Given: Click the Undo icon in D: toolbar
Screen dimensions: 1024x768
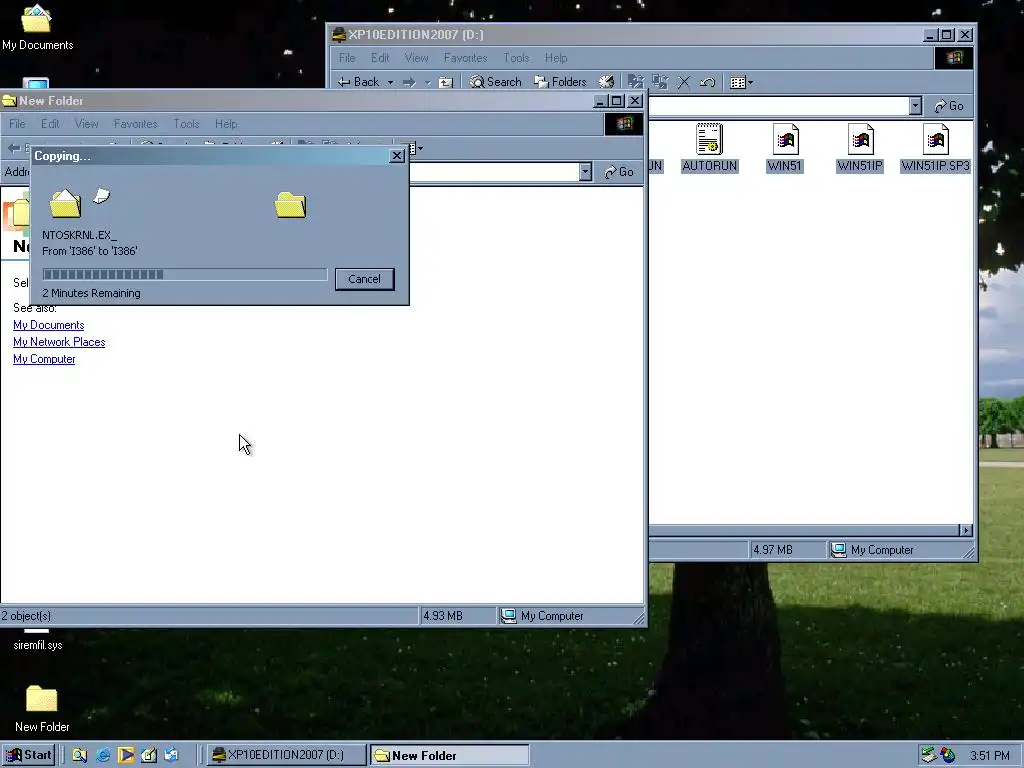Looking at the screenshot, I should [x=707, y=82].
